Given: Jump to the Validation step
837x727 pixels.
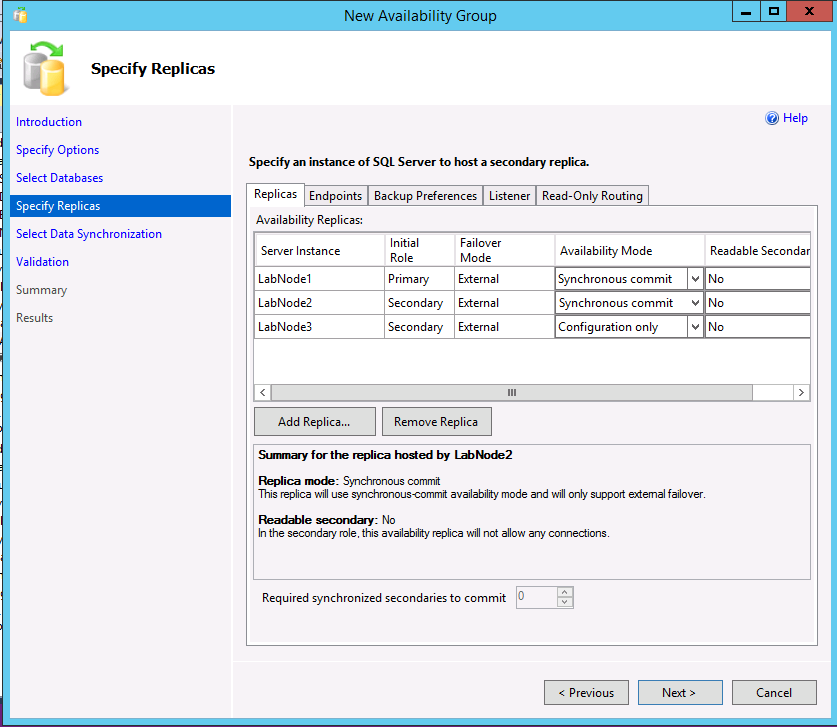Looking at the screenshot, I should point(42,261).
